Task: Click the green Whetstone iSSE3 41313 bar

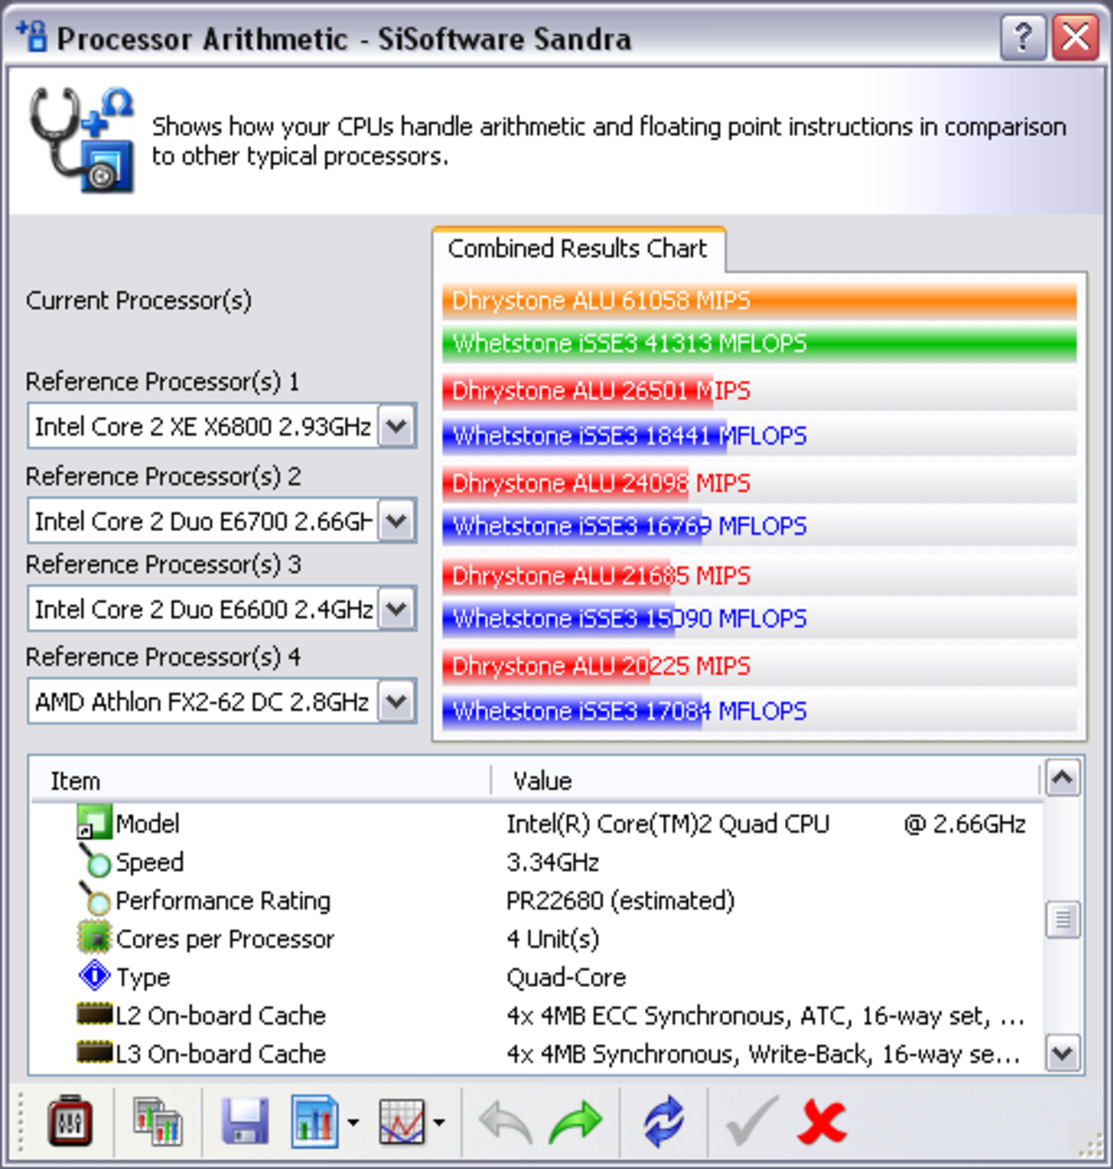Action: (759, 344)
